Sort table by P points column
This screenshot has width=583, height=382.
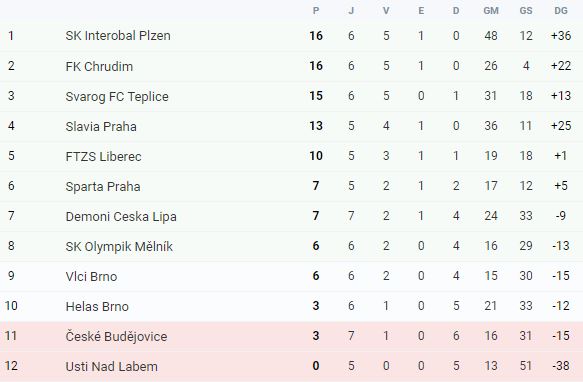(x=316, y=11)
